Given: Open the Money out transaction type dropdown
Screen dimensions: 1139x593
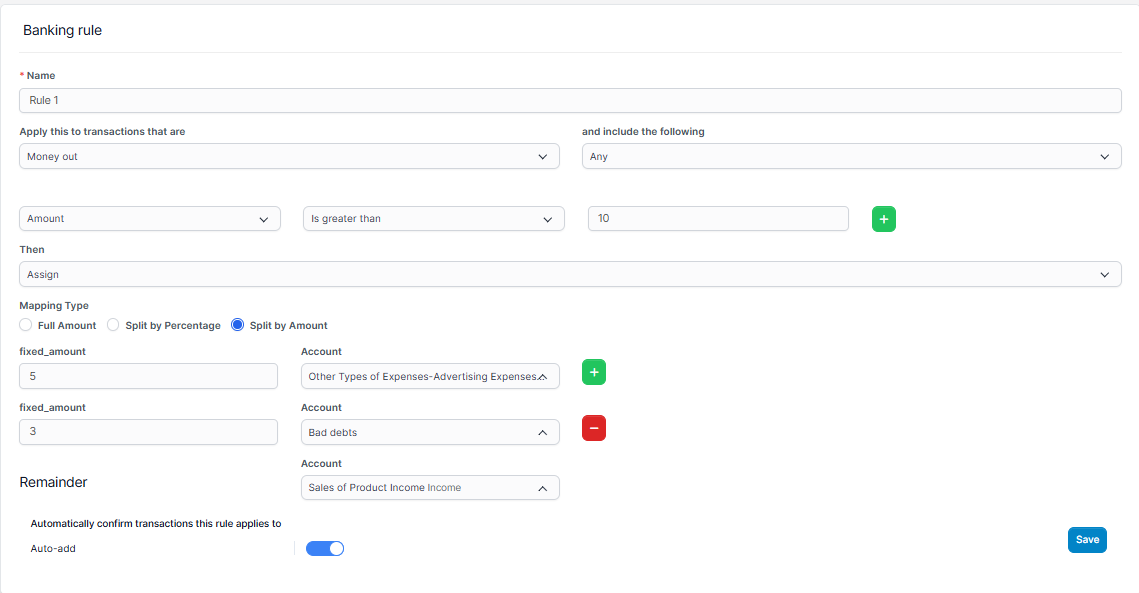Looking at the screenshot, I should tap(289, 157).
